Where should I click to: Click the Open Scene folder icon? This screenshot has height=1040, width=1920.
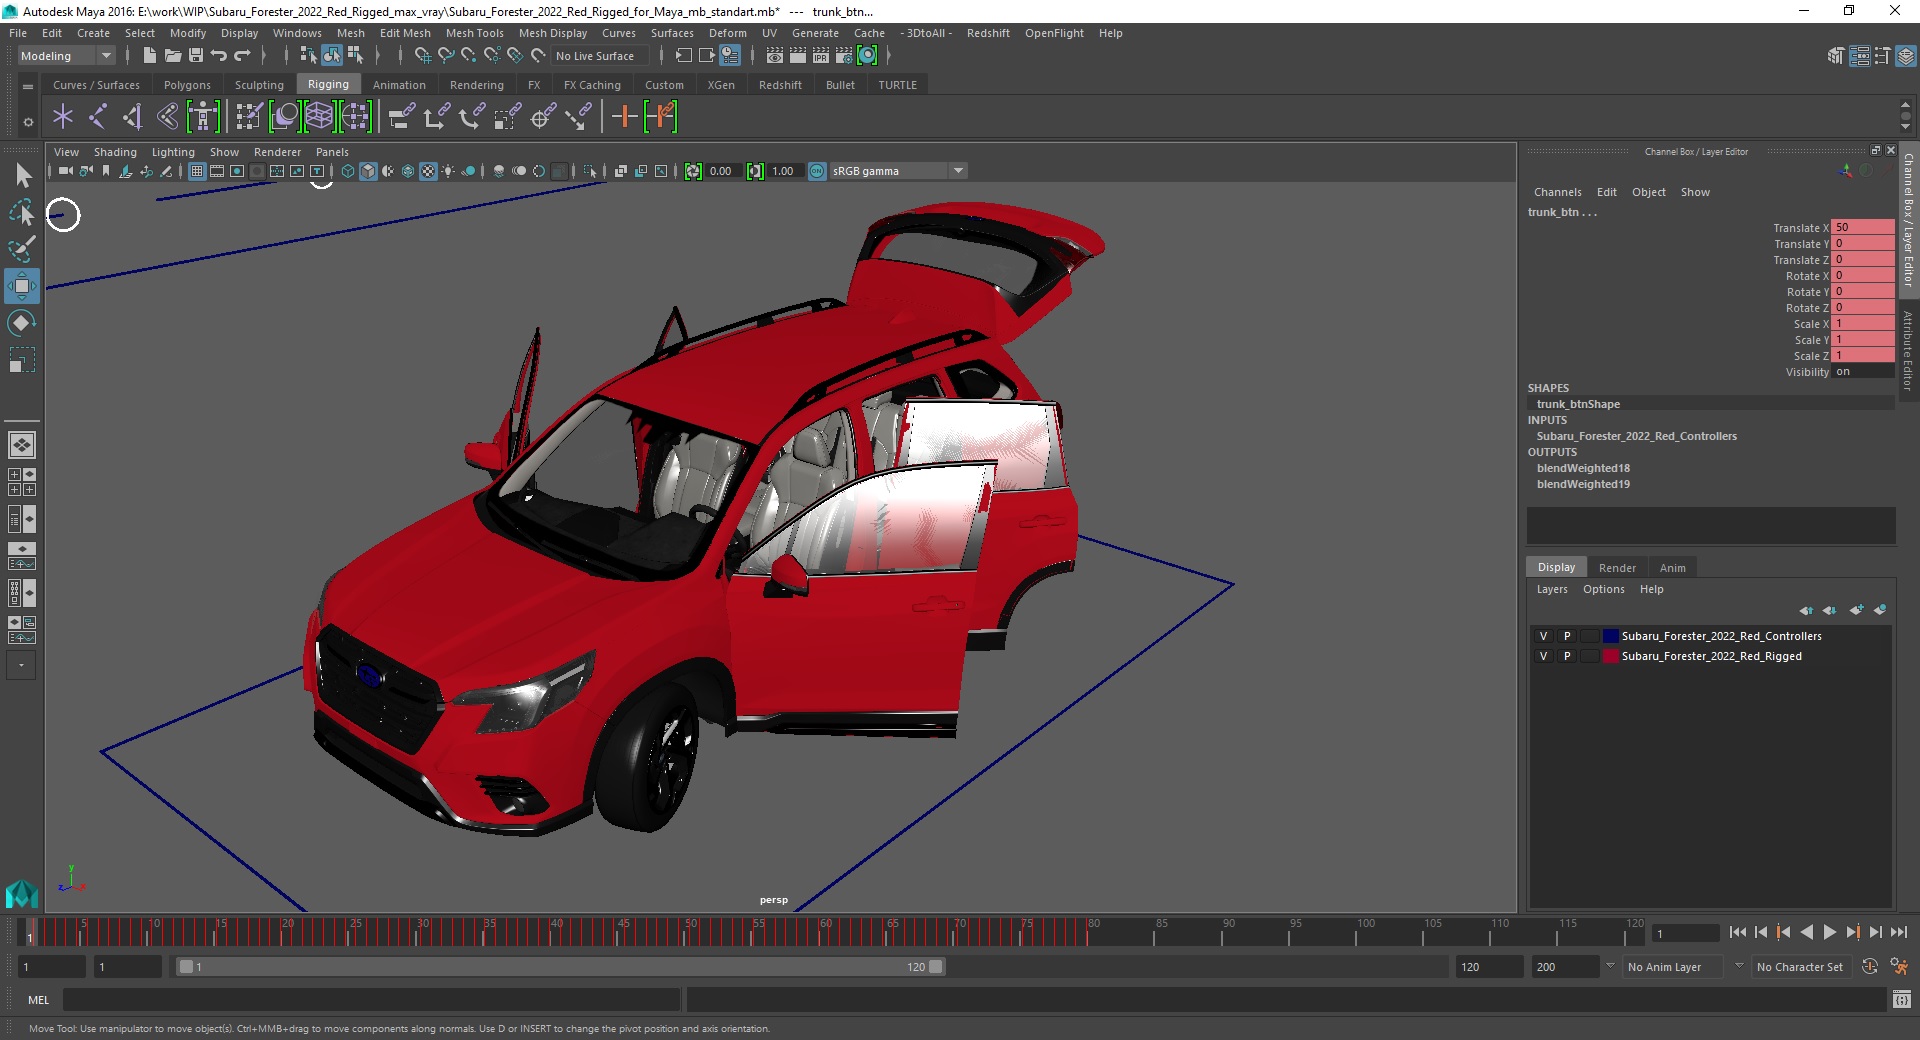click(172, 56)
